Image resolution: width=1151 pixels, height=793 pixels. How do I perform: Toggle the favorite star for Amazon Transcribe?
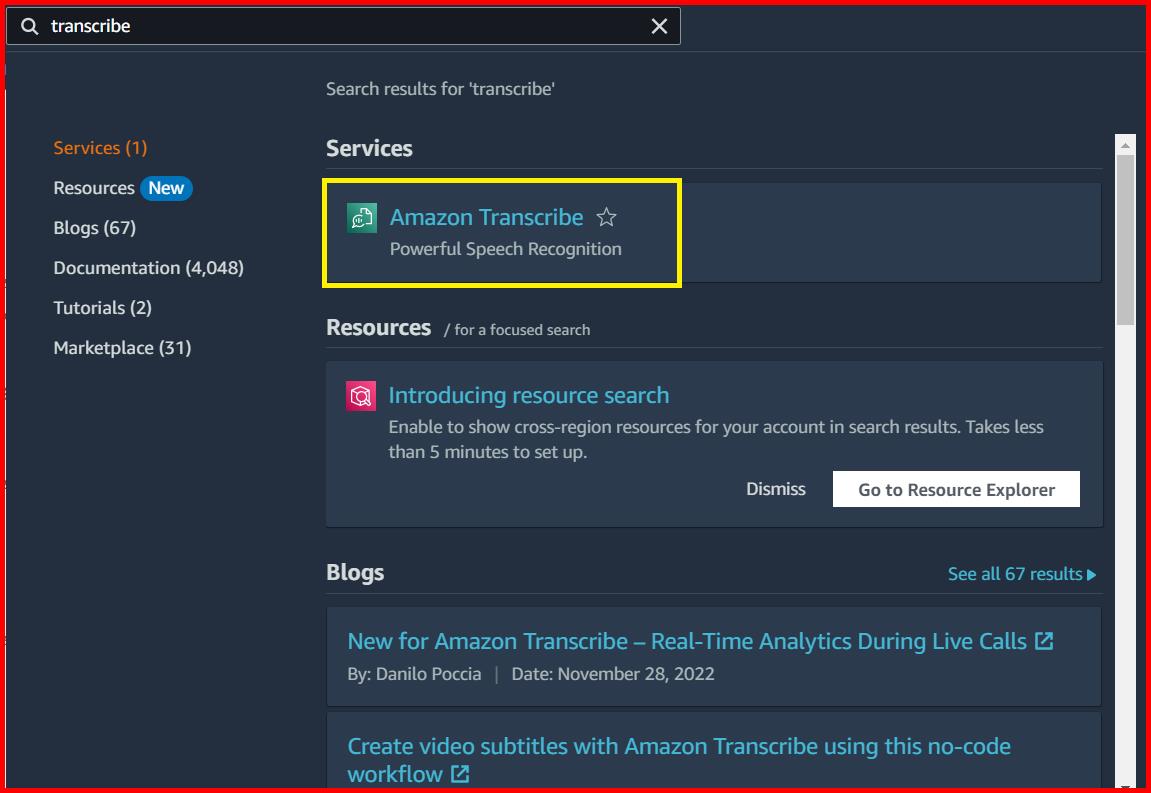pos(606,216)
